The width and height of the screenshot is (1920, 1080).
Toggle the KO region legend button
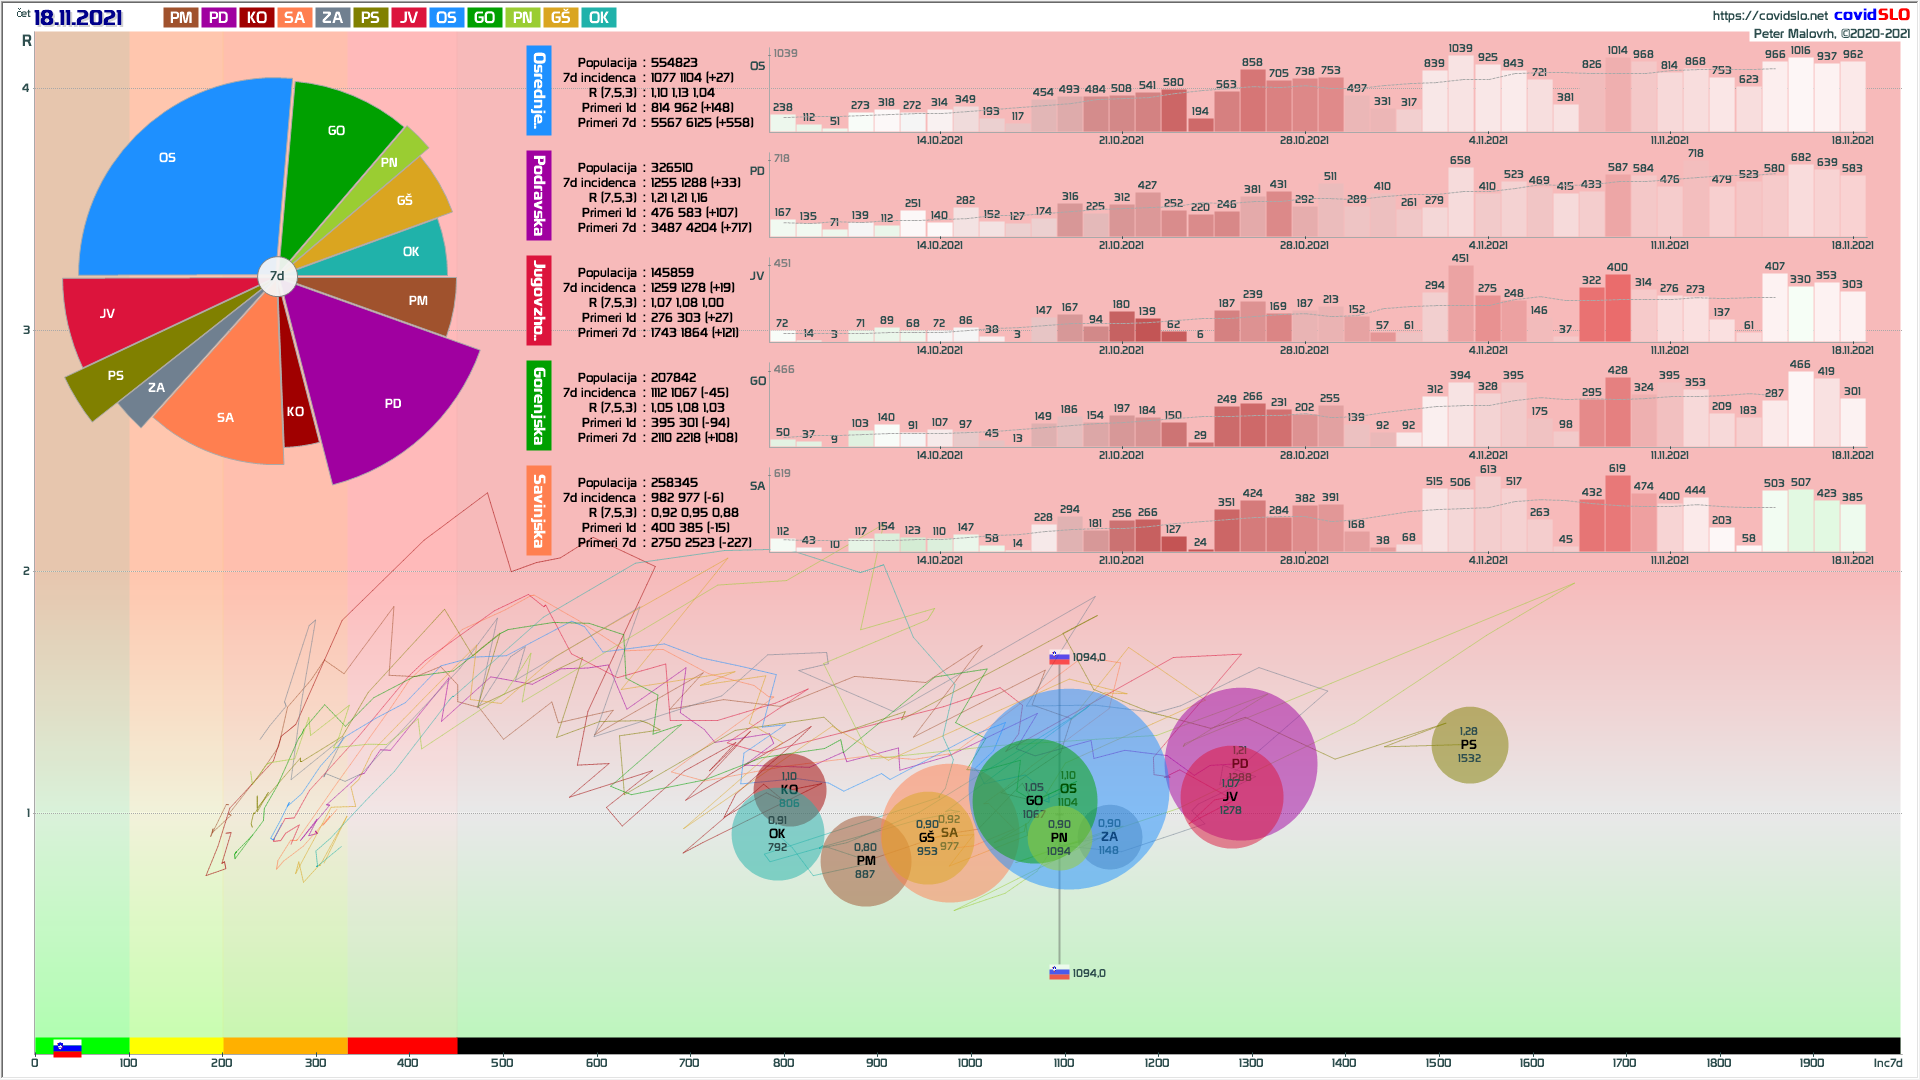coord(257,18)
